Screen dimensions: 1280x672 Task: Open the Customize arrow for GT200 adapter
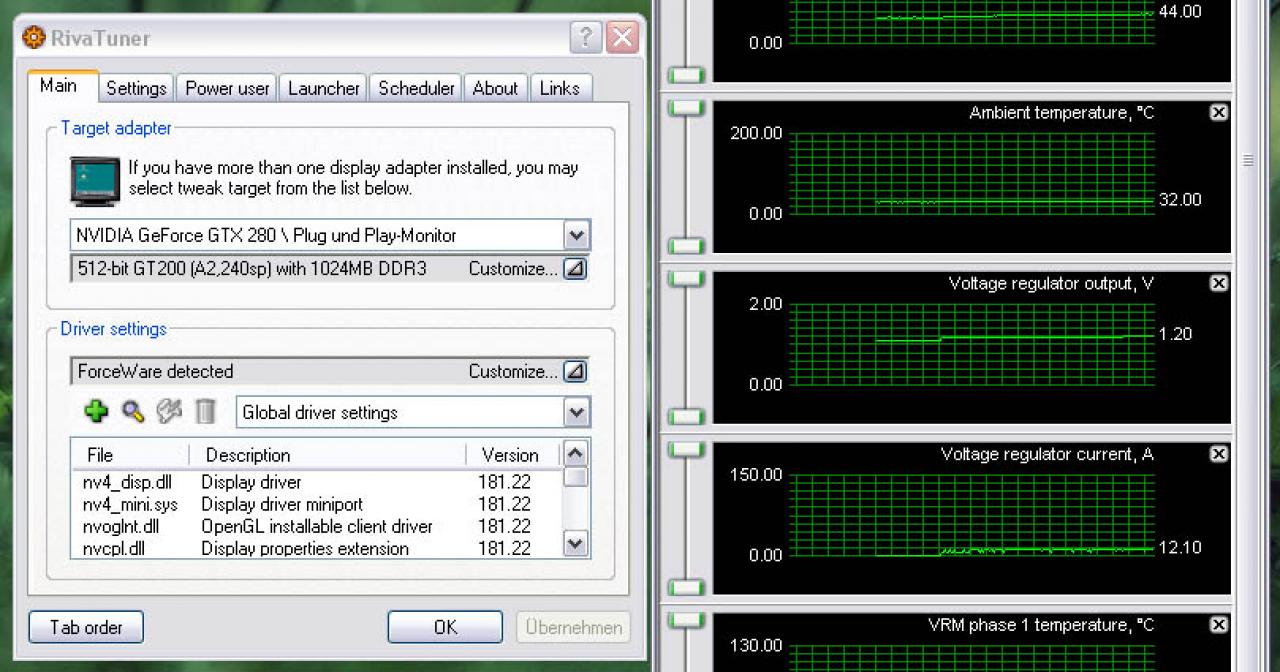coord(575,268)
